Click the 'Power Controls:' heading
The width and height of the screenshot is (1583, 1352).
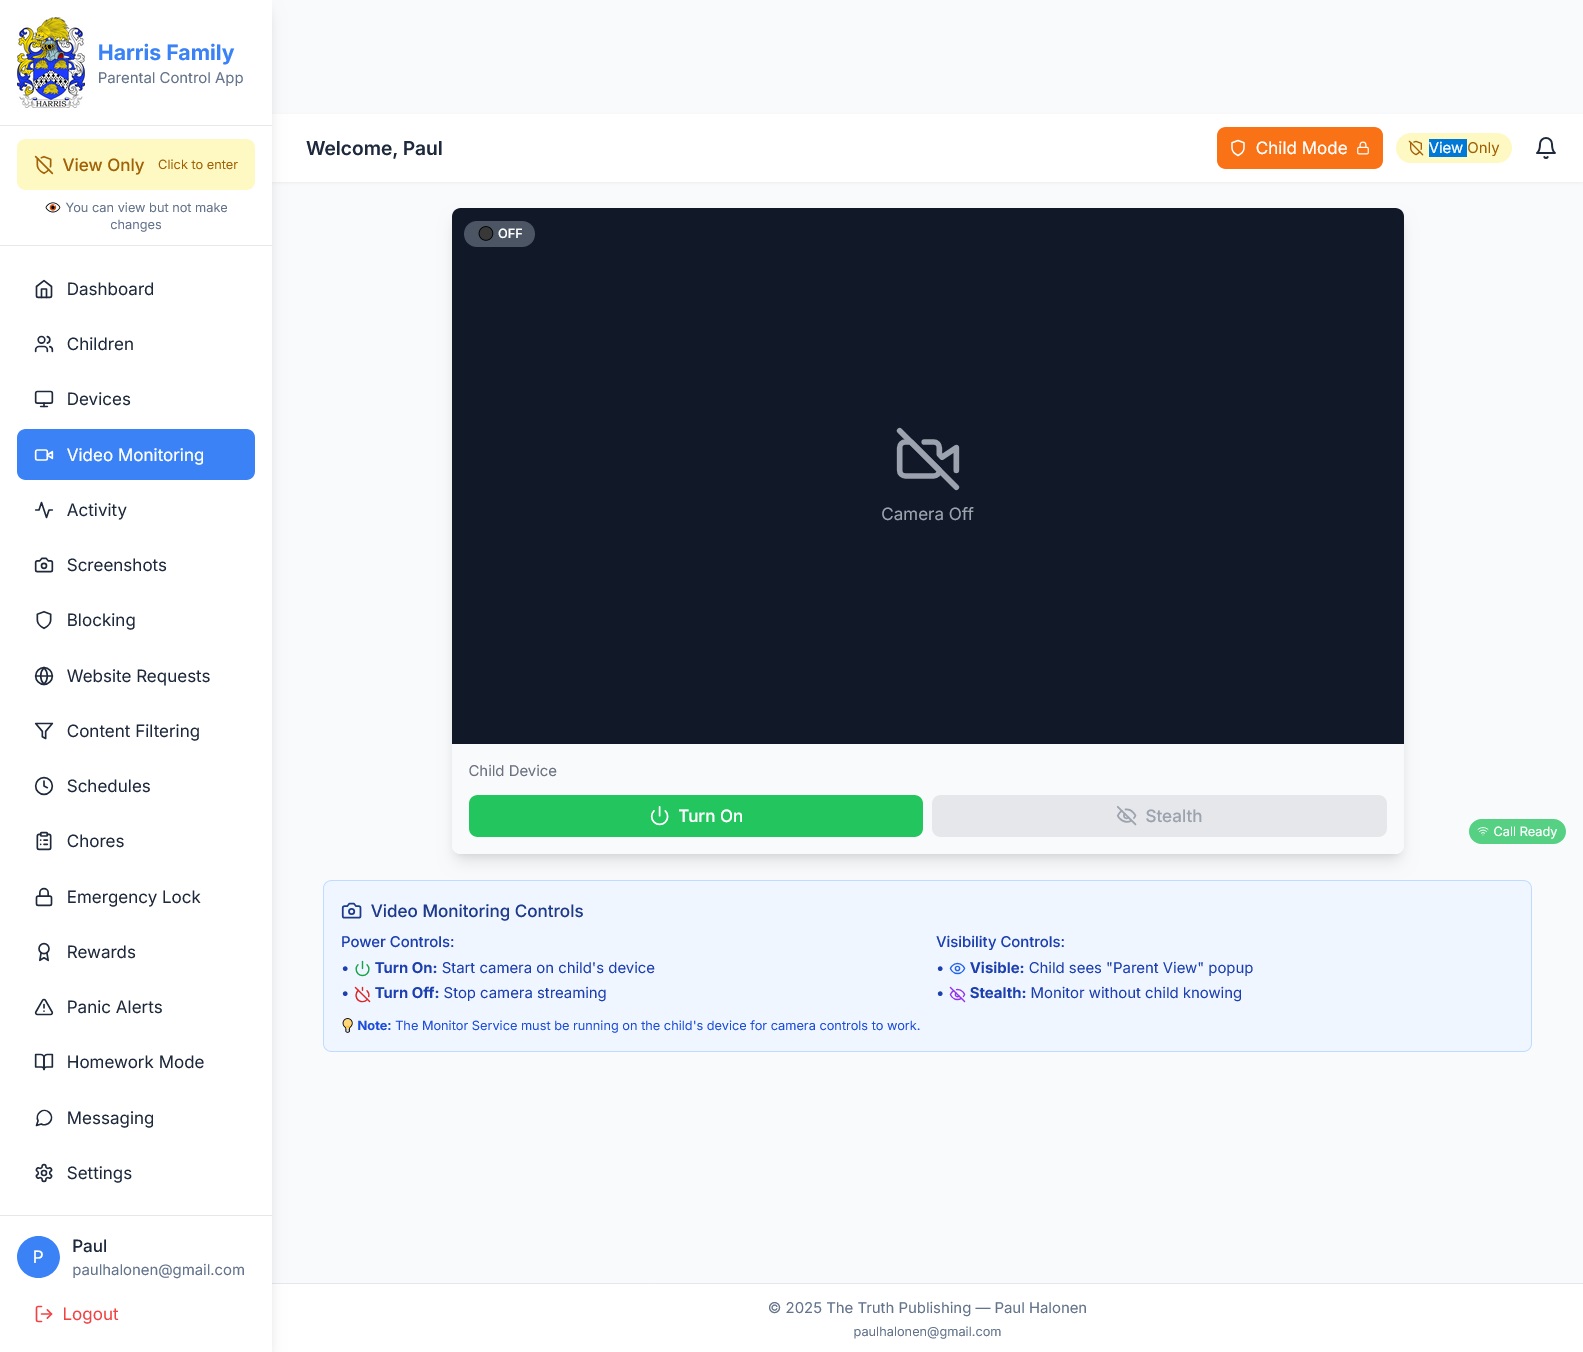[x=397, y=942]
